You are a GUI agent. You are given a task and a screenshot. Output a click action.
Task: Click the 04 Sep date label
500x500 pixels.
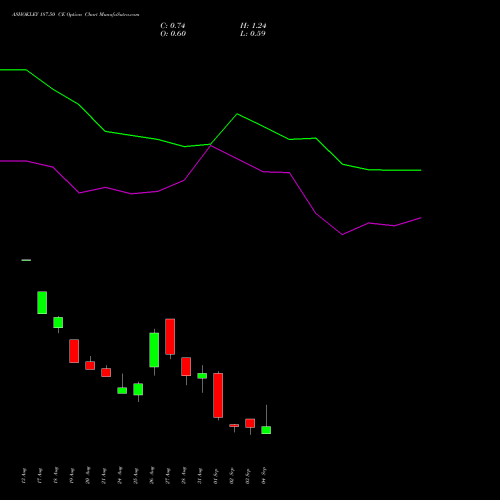264,476
